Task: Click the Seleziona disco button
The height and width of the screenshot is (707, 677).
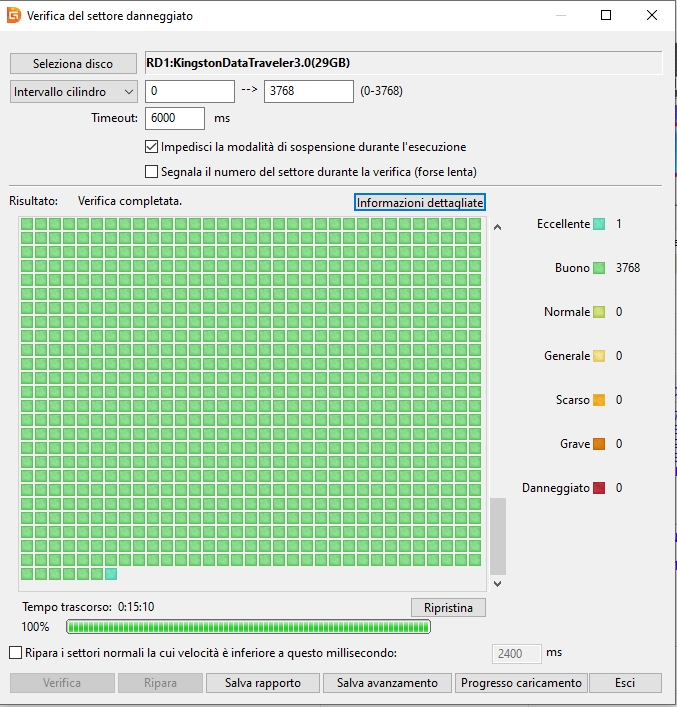Action: pyautogui.click(x=73, y=64)
